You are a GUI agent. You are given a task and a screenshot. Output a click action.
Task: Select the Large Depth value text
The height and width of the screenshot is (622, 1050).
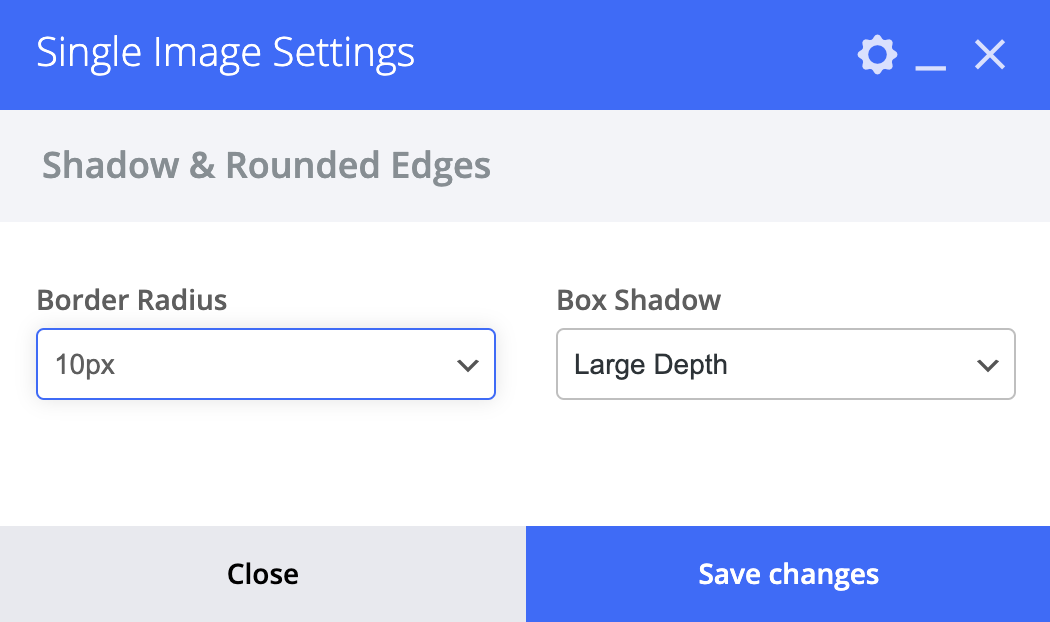[650, 365]
